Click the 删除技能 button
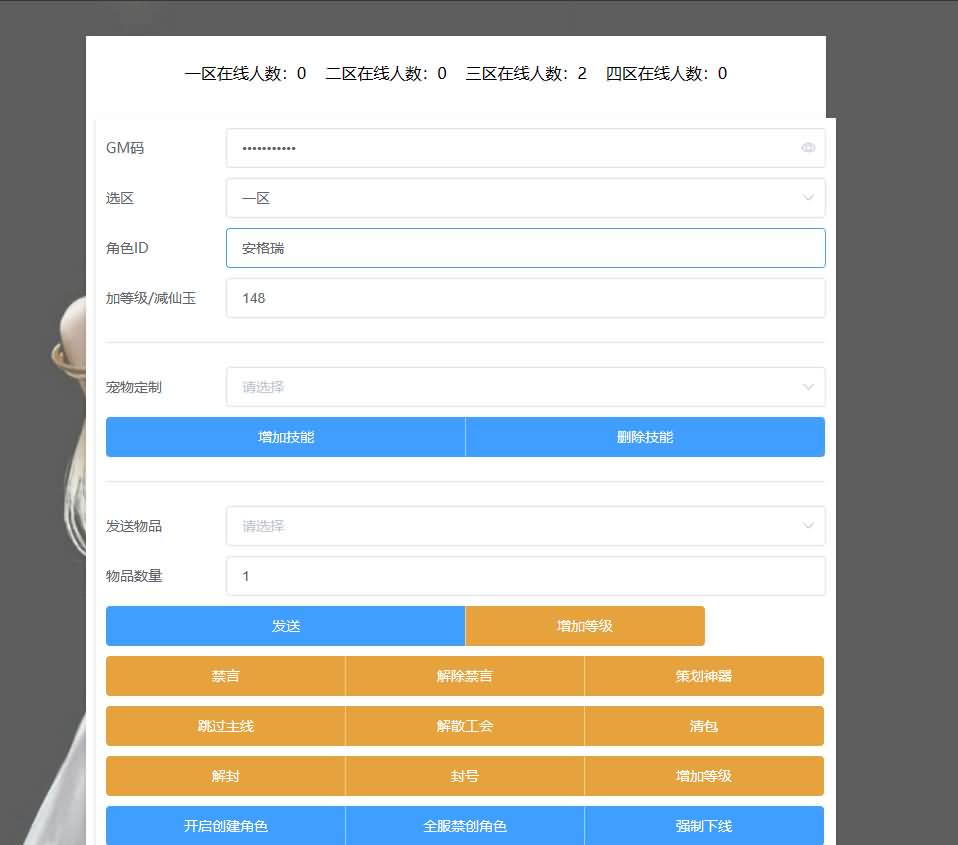The height and width of the screenshot is (845, 958). (645, 437)
